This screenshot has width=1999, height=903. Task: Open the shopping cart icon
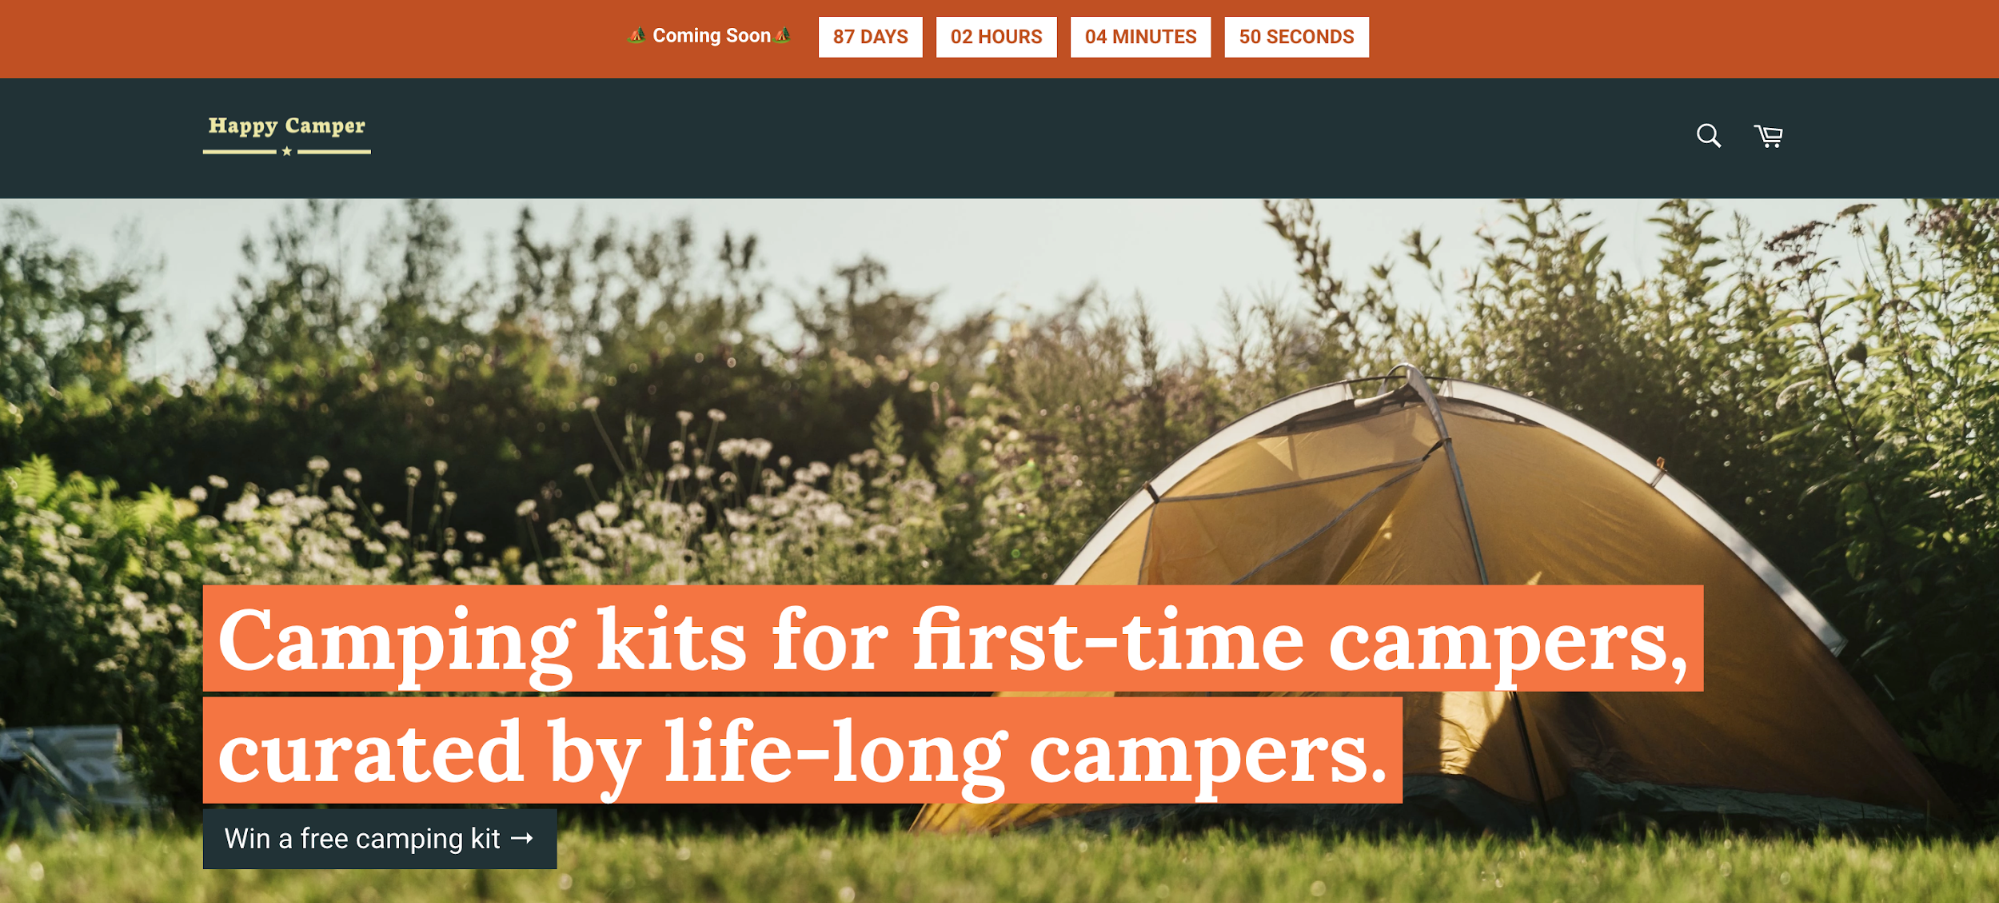[1768, 136]
